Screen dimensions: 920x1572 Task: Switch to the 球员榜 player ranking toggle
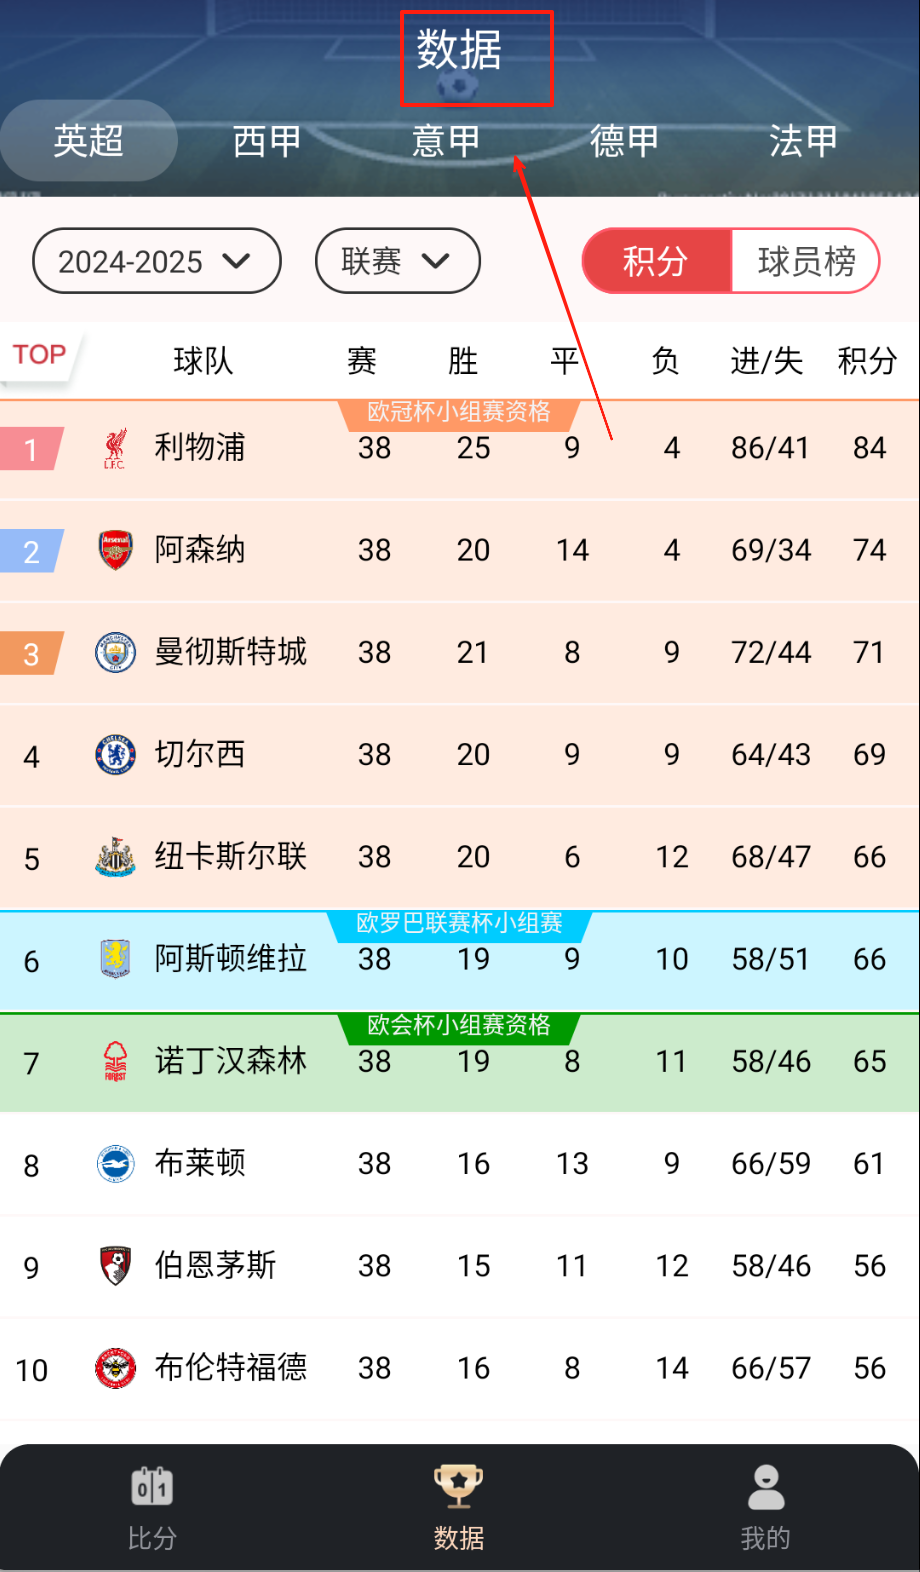tap(806, 262)
